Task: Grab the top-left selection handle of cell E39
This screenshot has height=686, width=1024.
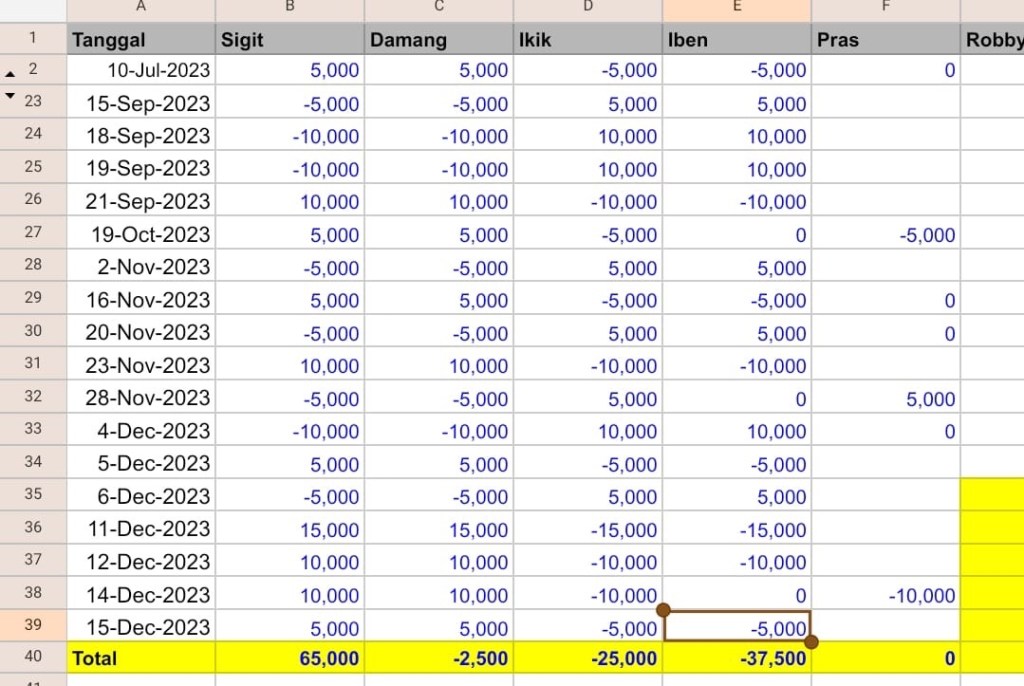Action: tap(663, 609)
